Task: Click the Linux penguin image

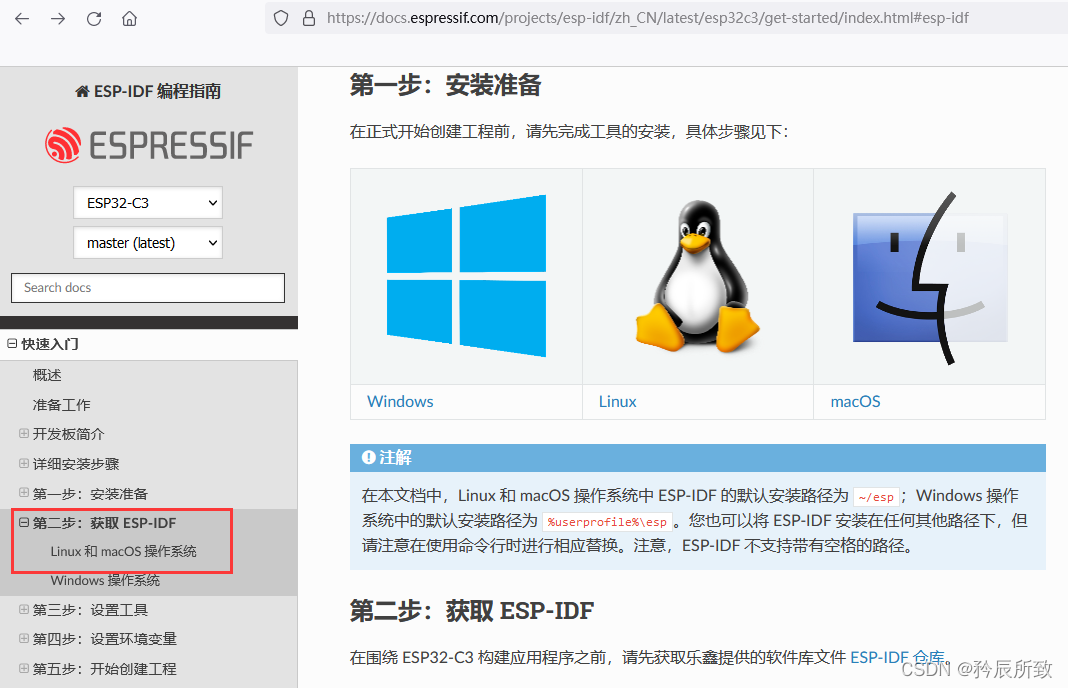Action: [x=697, y=276]
